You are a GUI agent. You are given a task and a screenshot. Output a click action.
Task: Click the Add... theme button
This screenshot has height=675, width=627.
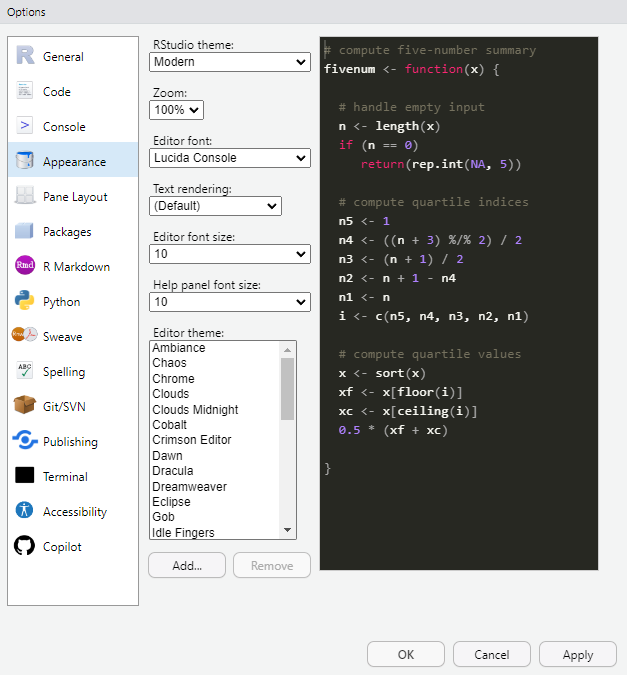tap(187, 565)
